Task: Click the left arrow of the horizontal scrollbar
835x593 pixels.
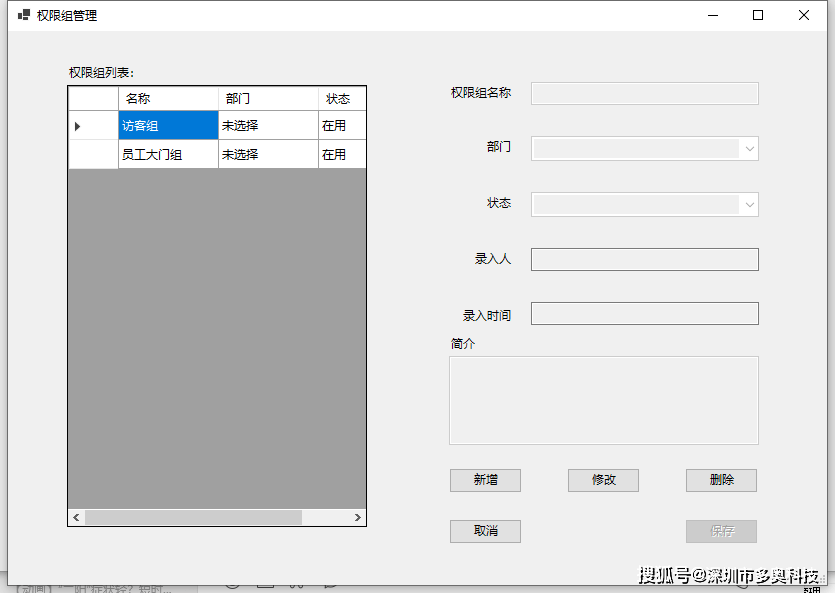Action: (75, 517)
